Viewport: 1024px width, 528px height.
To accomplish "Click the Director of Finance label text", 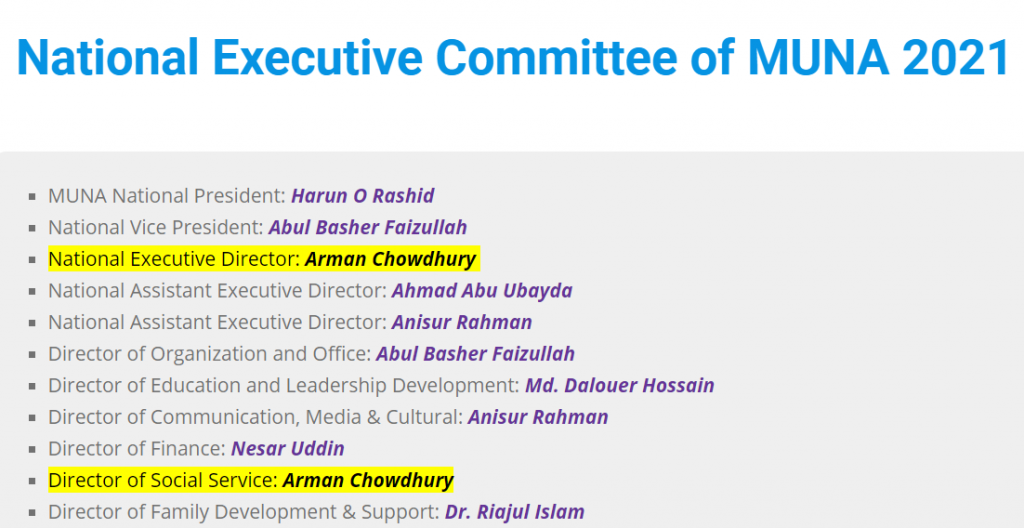I will [137, 449].
